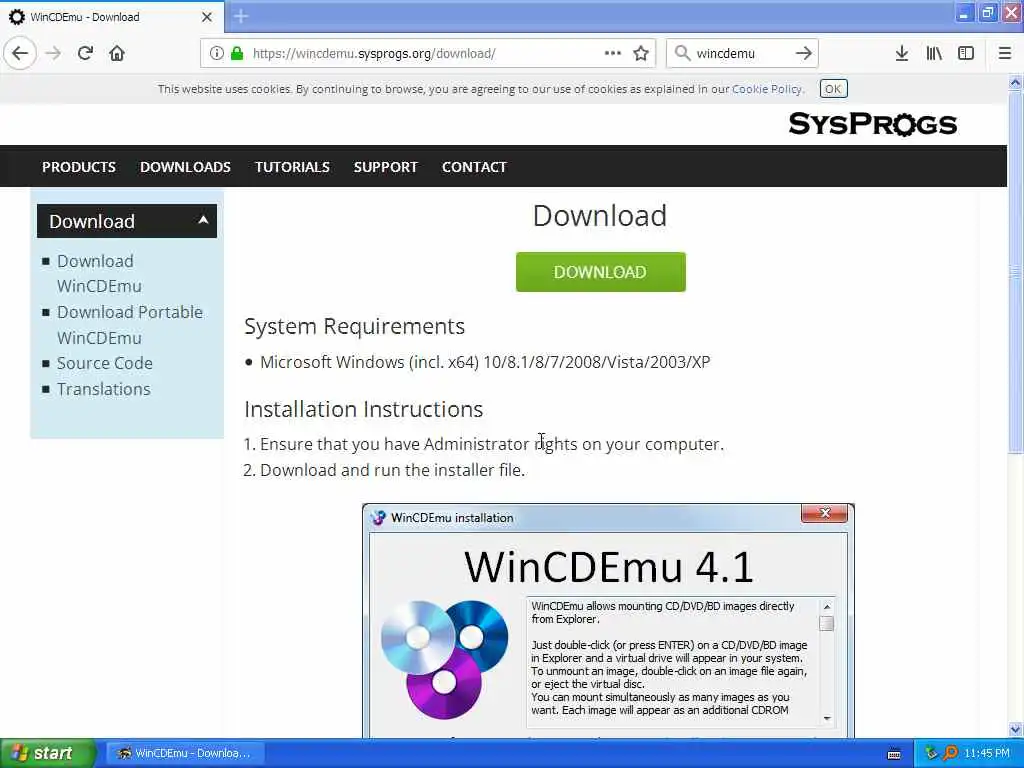Open the CONTACT menu
The height and width of the screenshot is (768, 1024).
tap(474, 167)
